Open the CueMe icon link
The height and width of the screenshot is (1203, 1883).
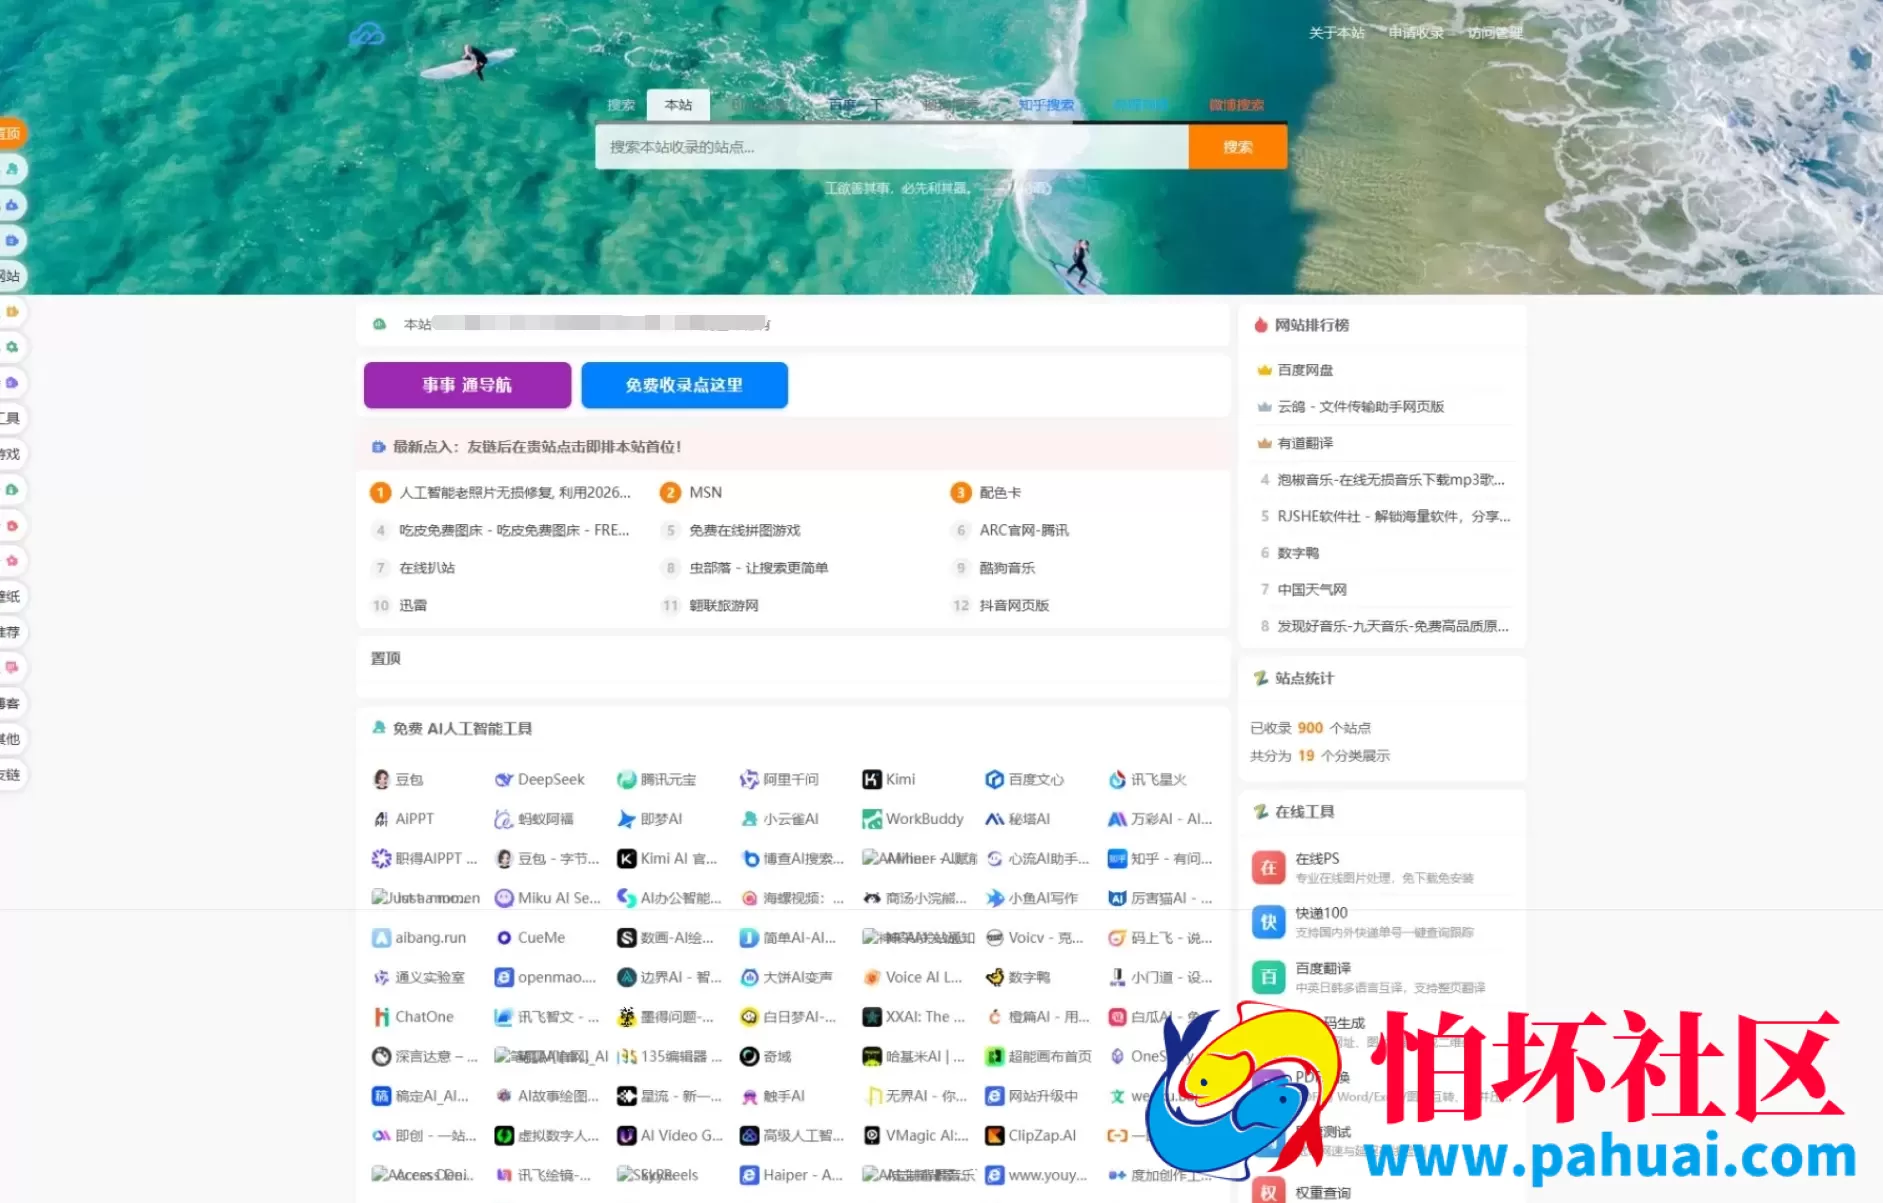(504, 938)
